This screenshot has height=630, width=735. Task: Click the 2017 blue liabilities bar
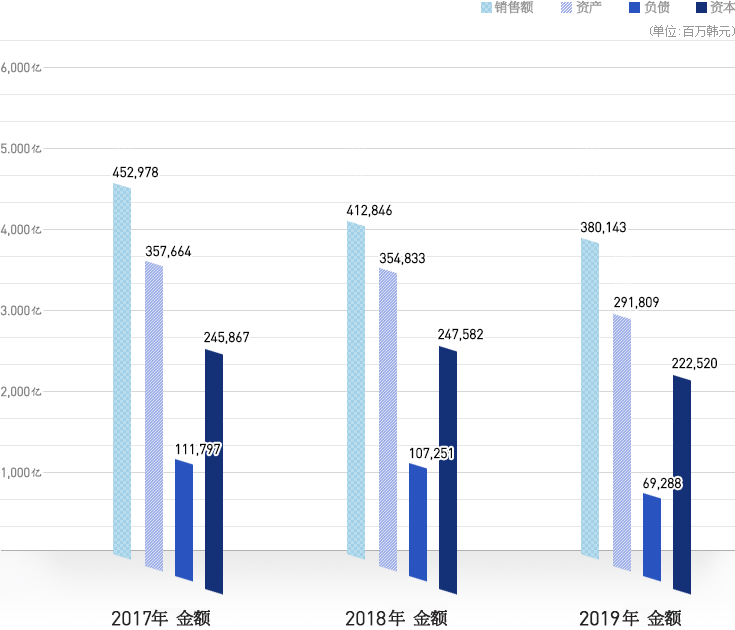click(x=184, y=520)
